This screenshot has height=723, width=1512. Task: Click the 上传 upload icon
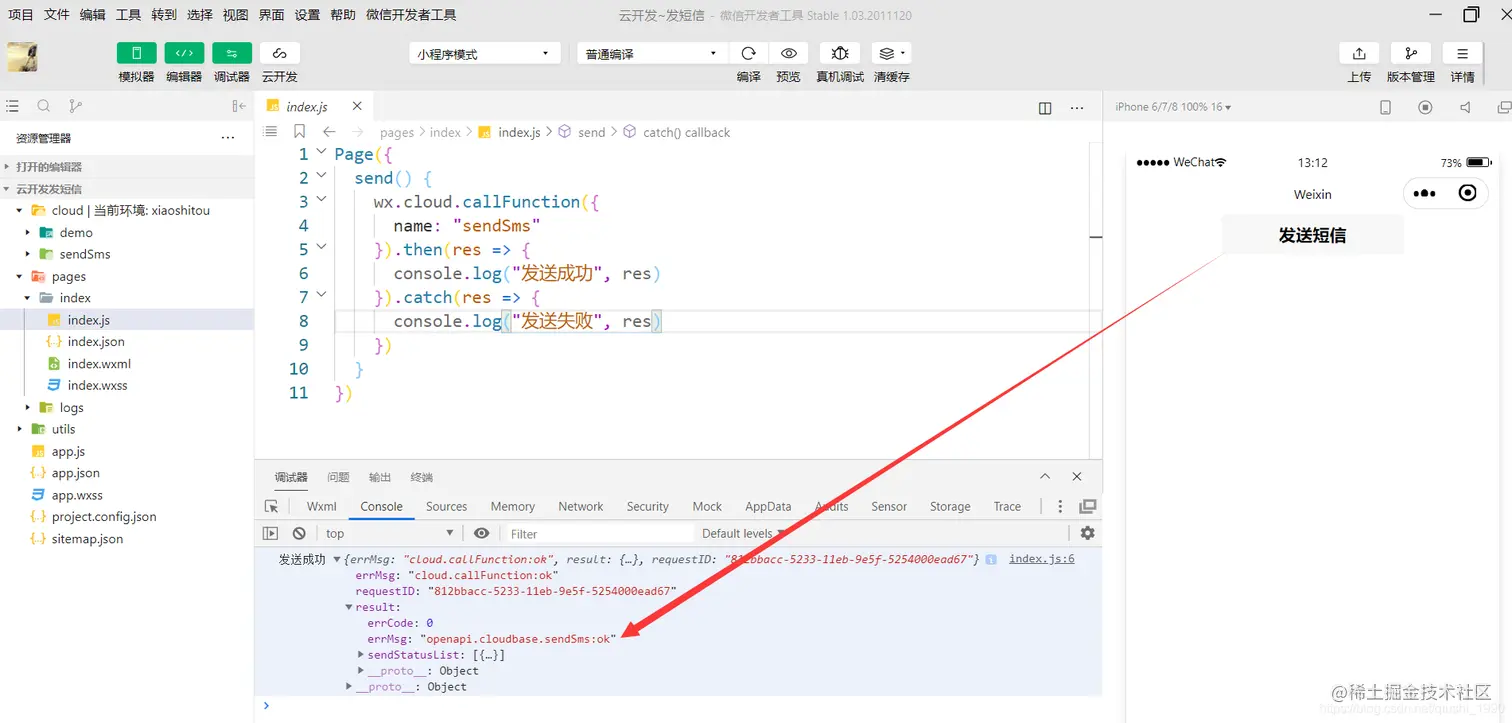pos(1359,54)
